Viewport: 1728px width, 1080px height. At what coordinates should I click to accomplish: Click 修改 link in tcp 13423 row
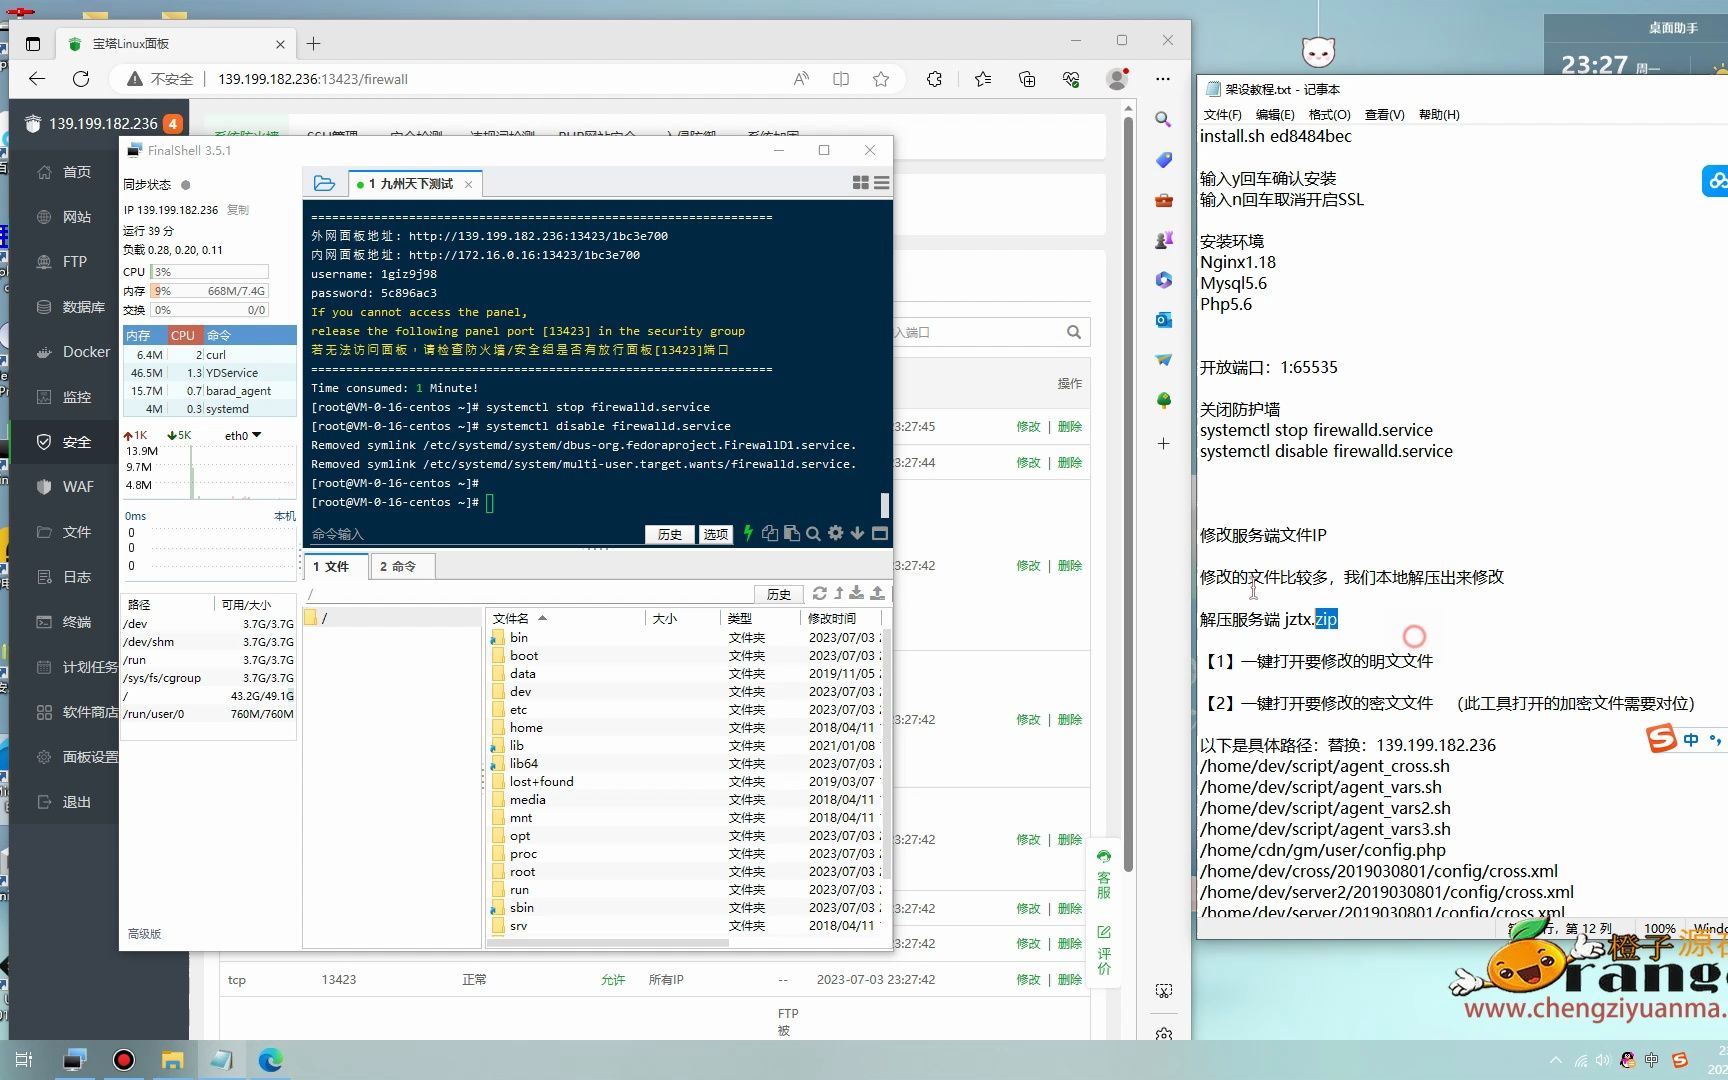(x=1028, y=980)
